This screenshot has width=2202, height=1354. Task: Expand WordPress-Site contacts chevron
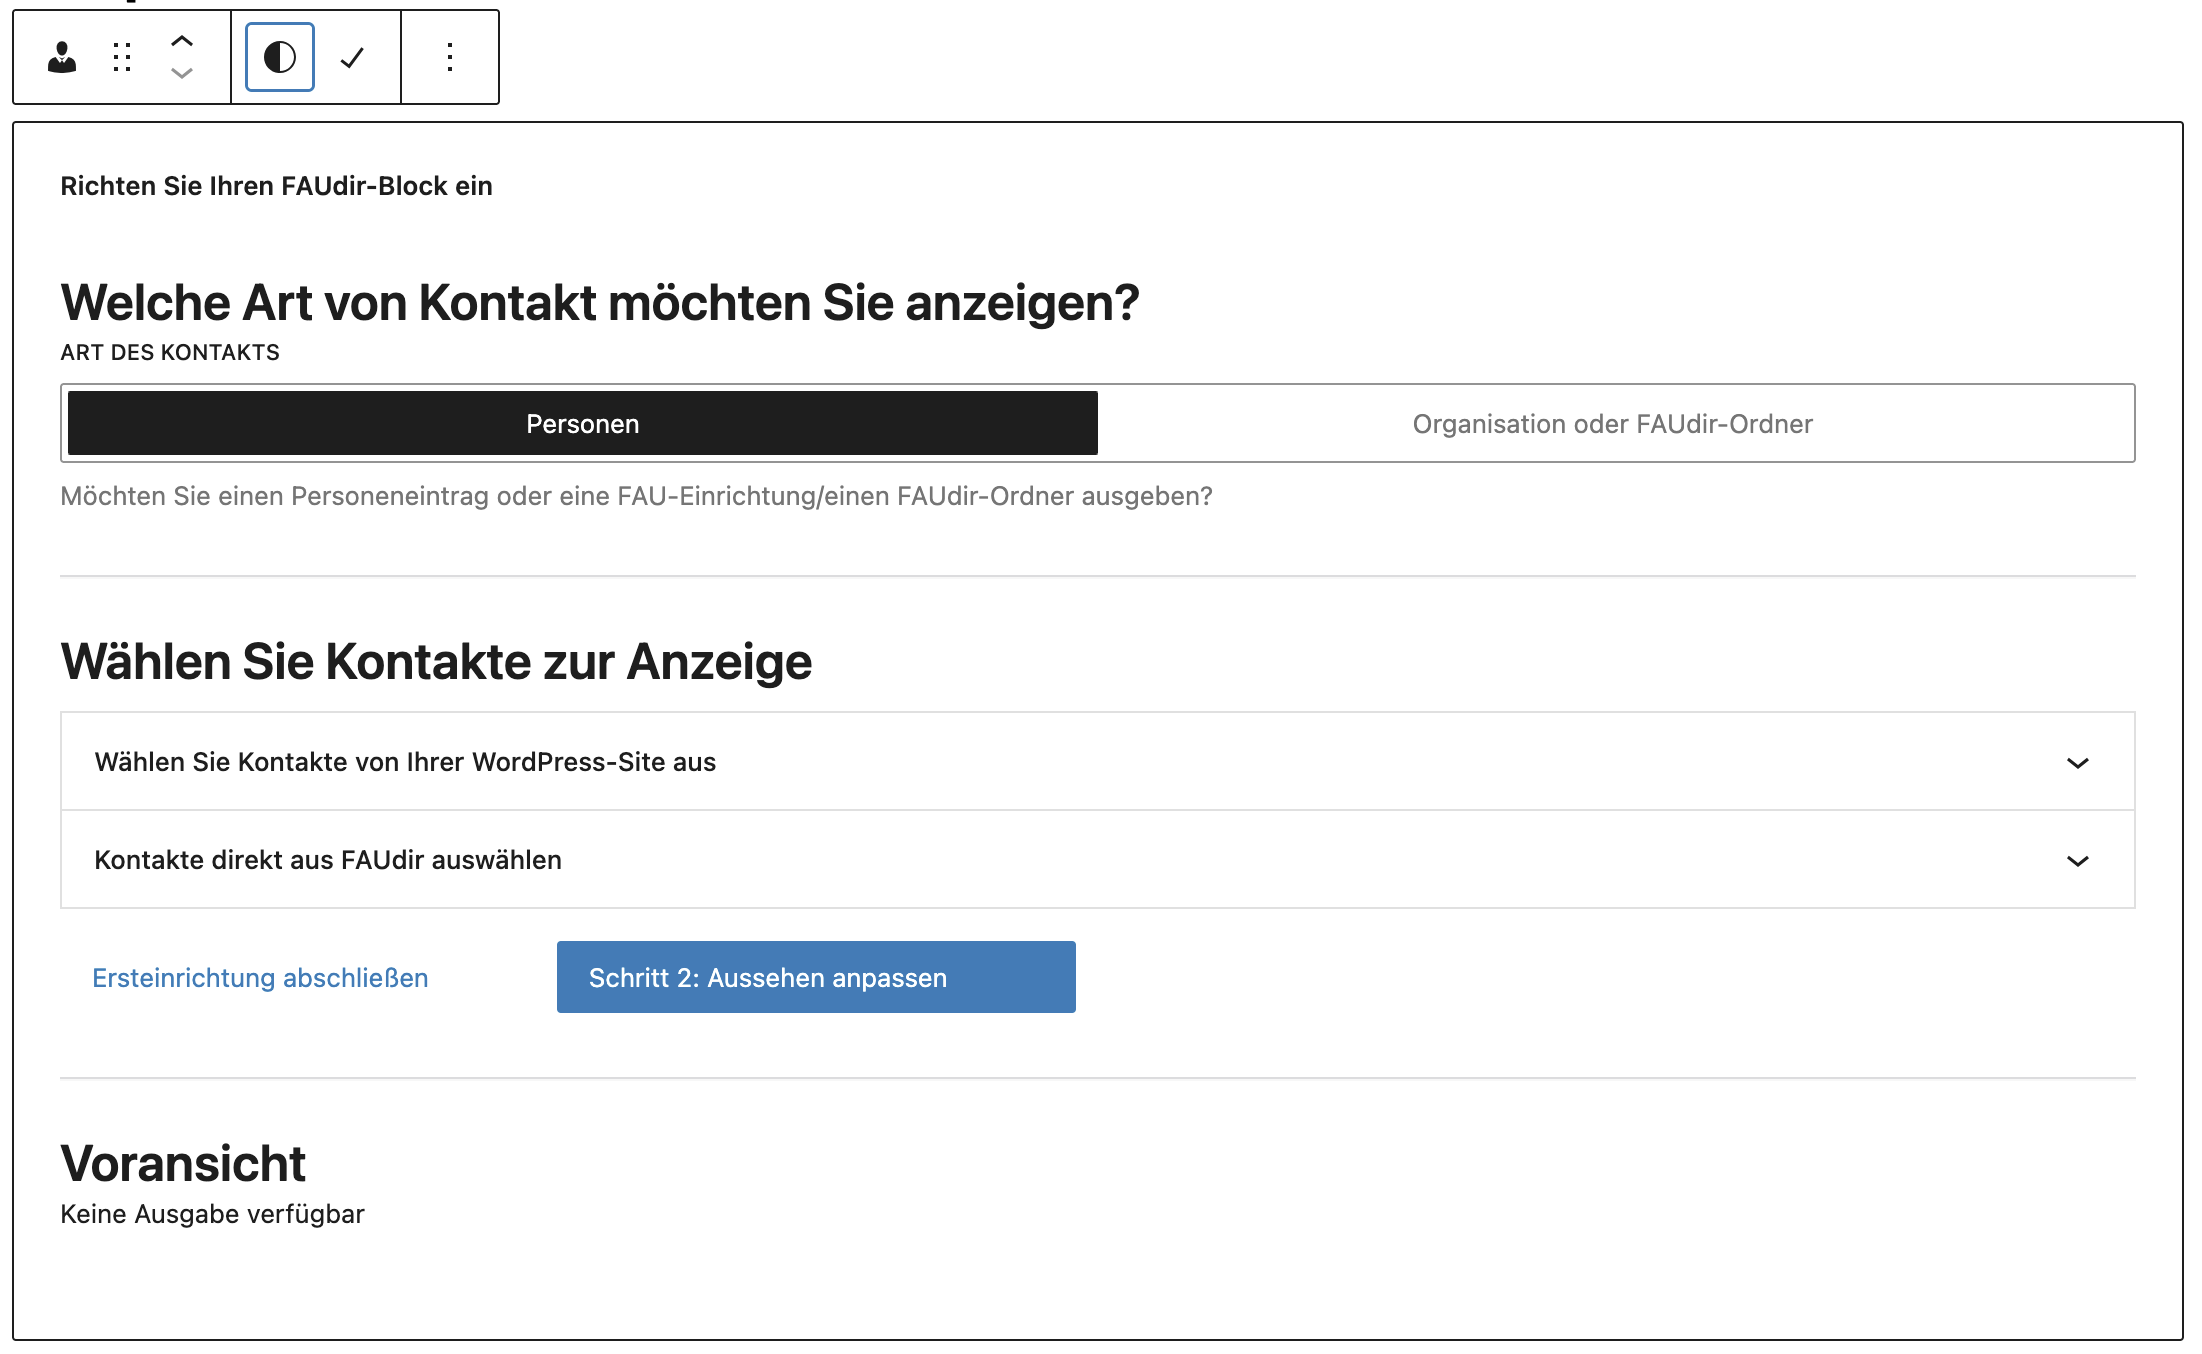click(x=2077, y=763)
